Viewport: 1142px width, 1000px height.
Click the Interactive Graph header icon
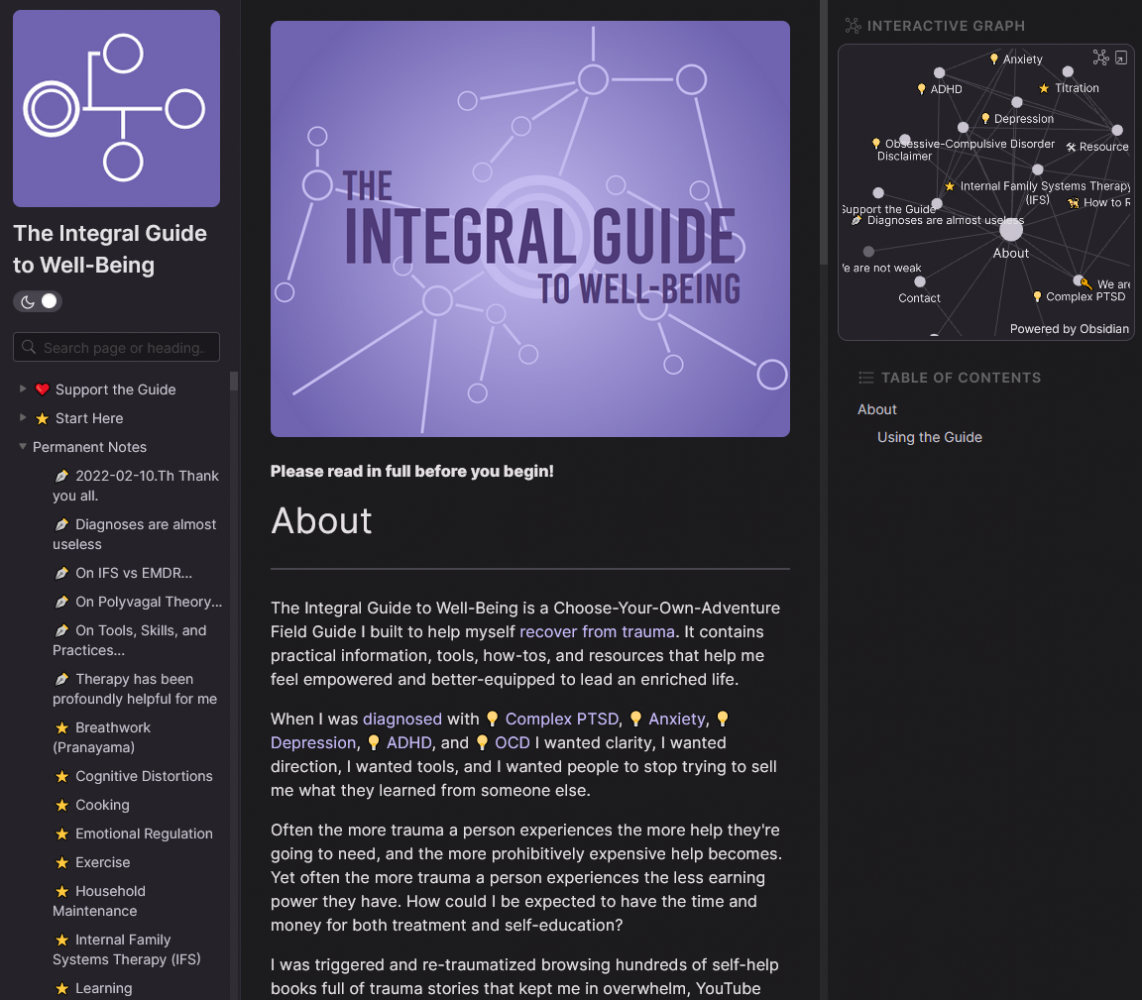tap(853, 26)
